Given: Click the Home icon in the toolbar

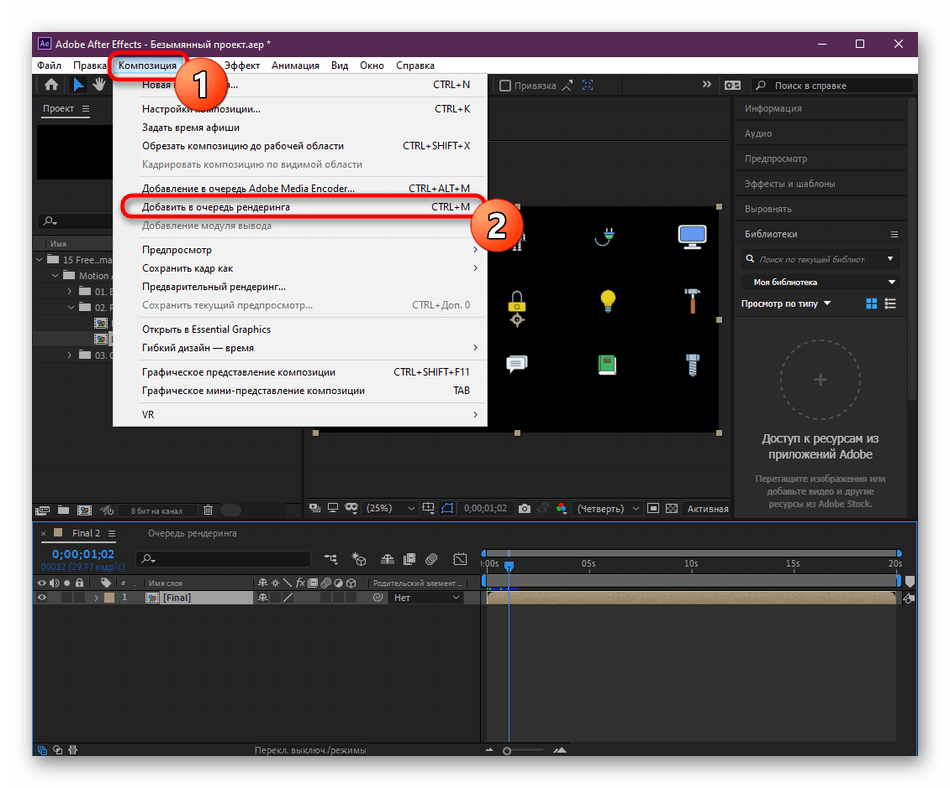Looking at the screenshot, I should tap(51, 85).
